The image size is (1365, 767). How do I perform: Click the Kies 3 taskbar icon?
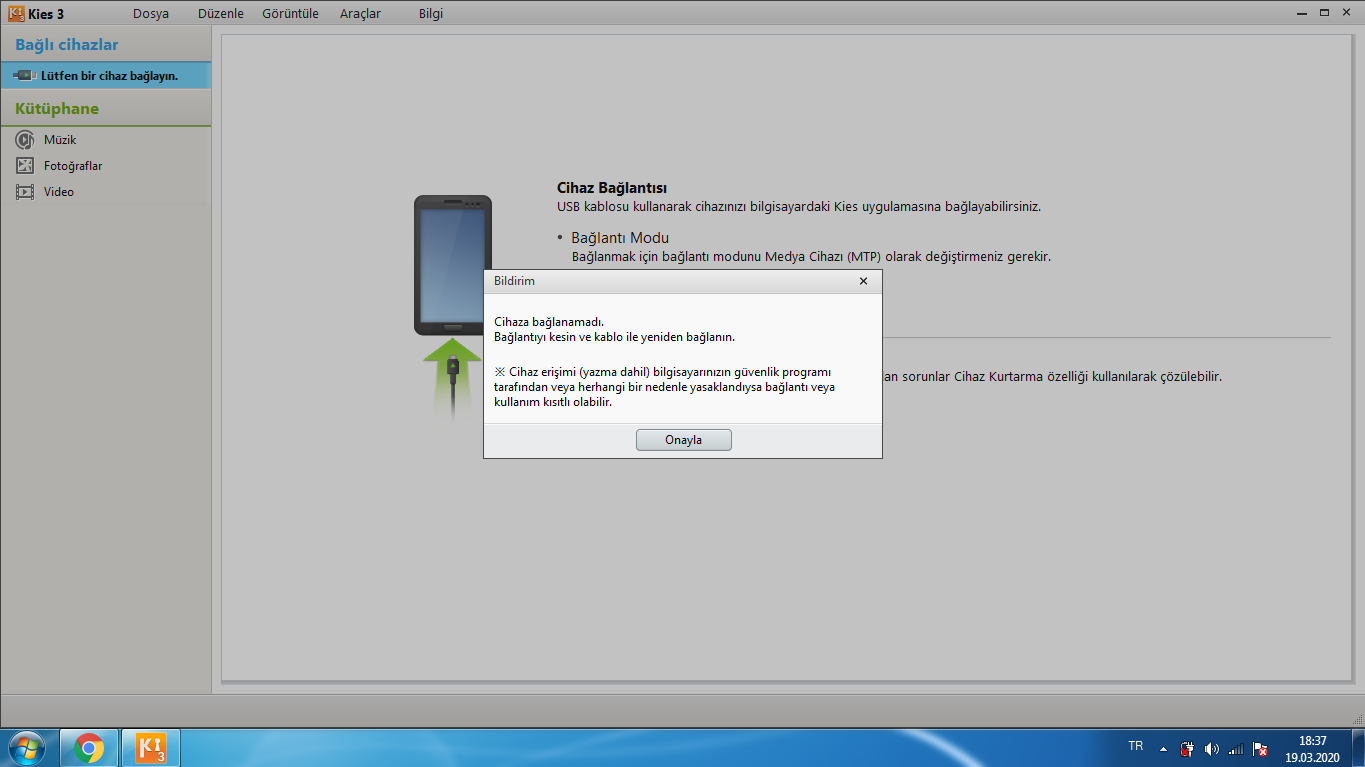[x=151, y=748]
